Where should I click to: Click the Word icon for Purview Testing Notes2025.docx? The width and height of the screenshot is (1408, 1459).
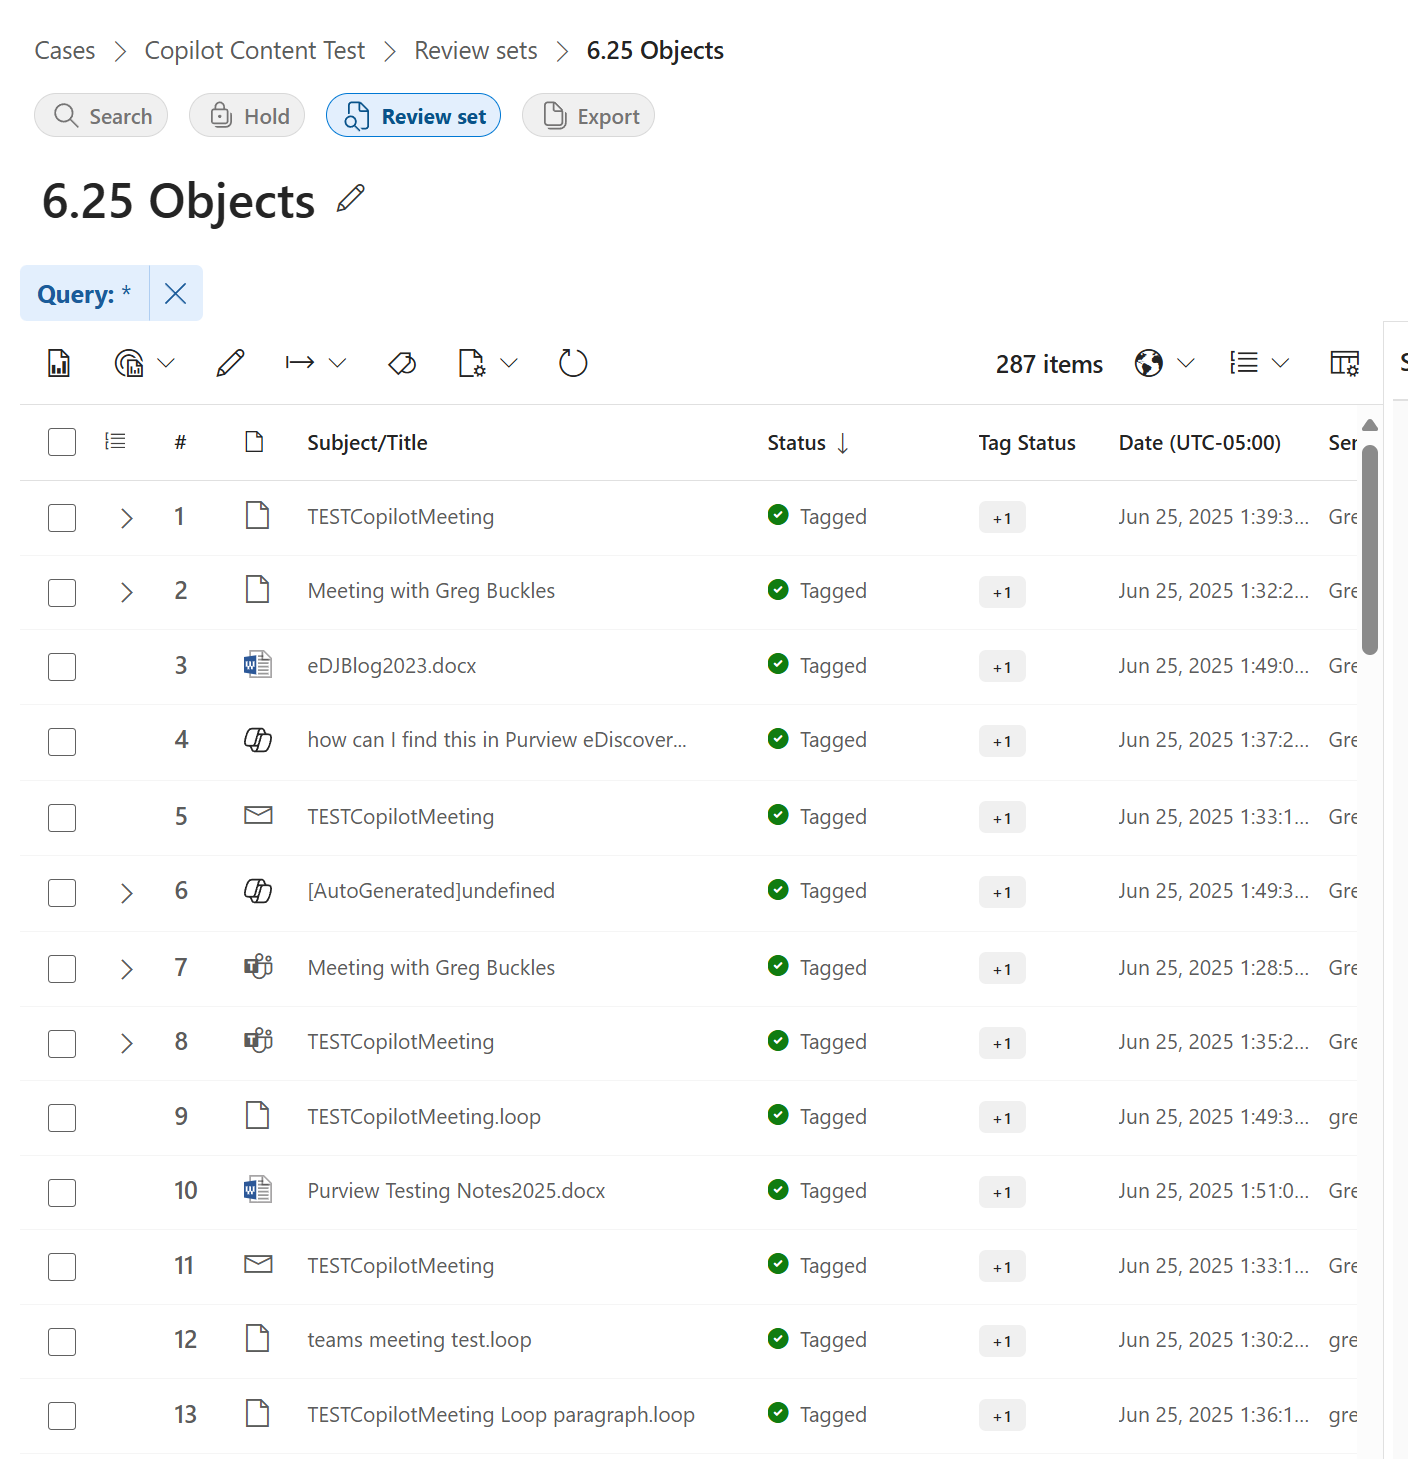coord(258,1189)
